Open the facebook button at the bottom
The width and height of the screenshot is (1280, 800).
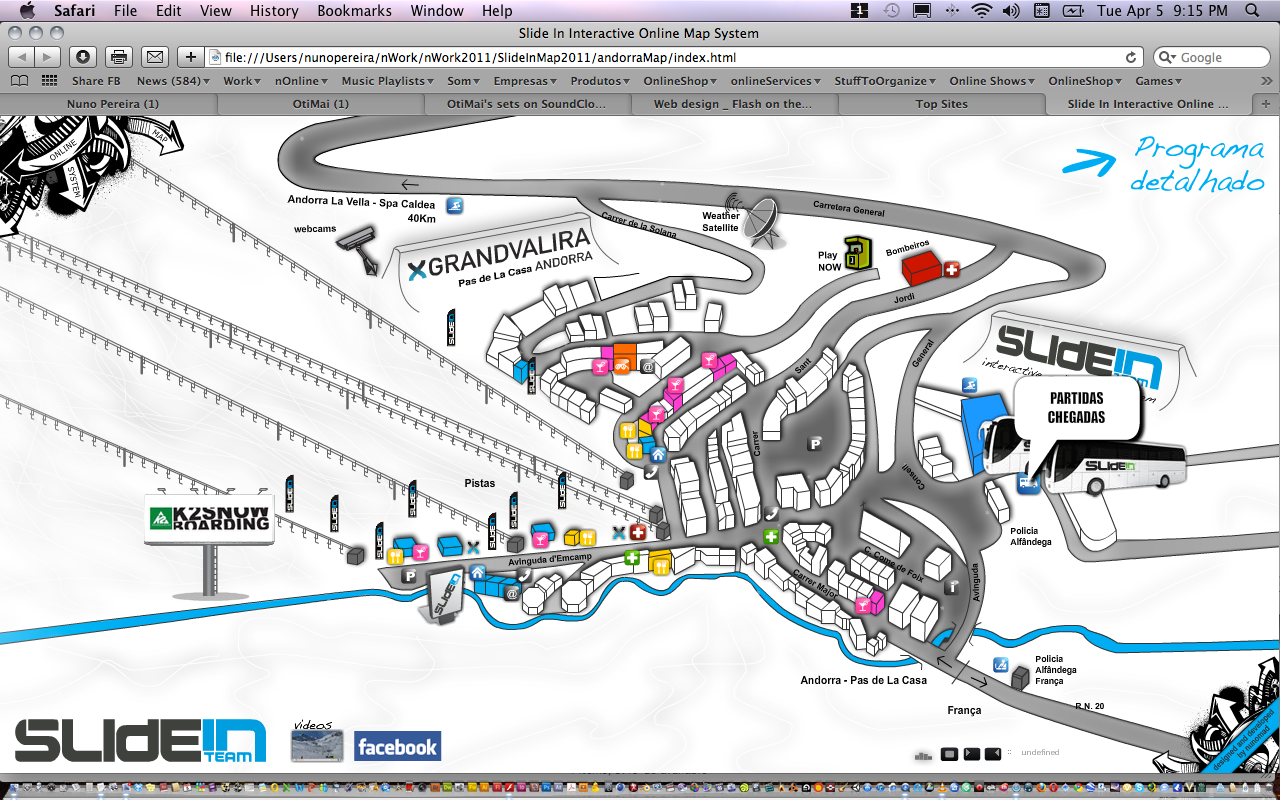(x=397, y=747)
